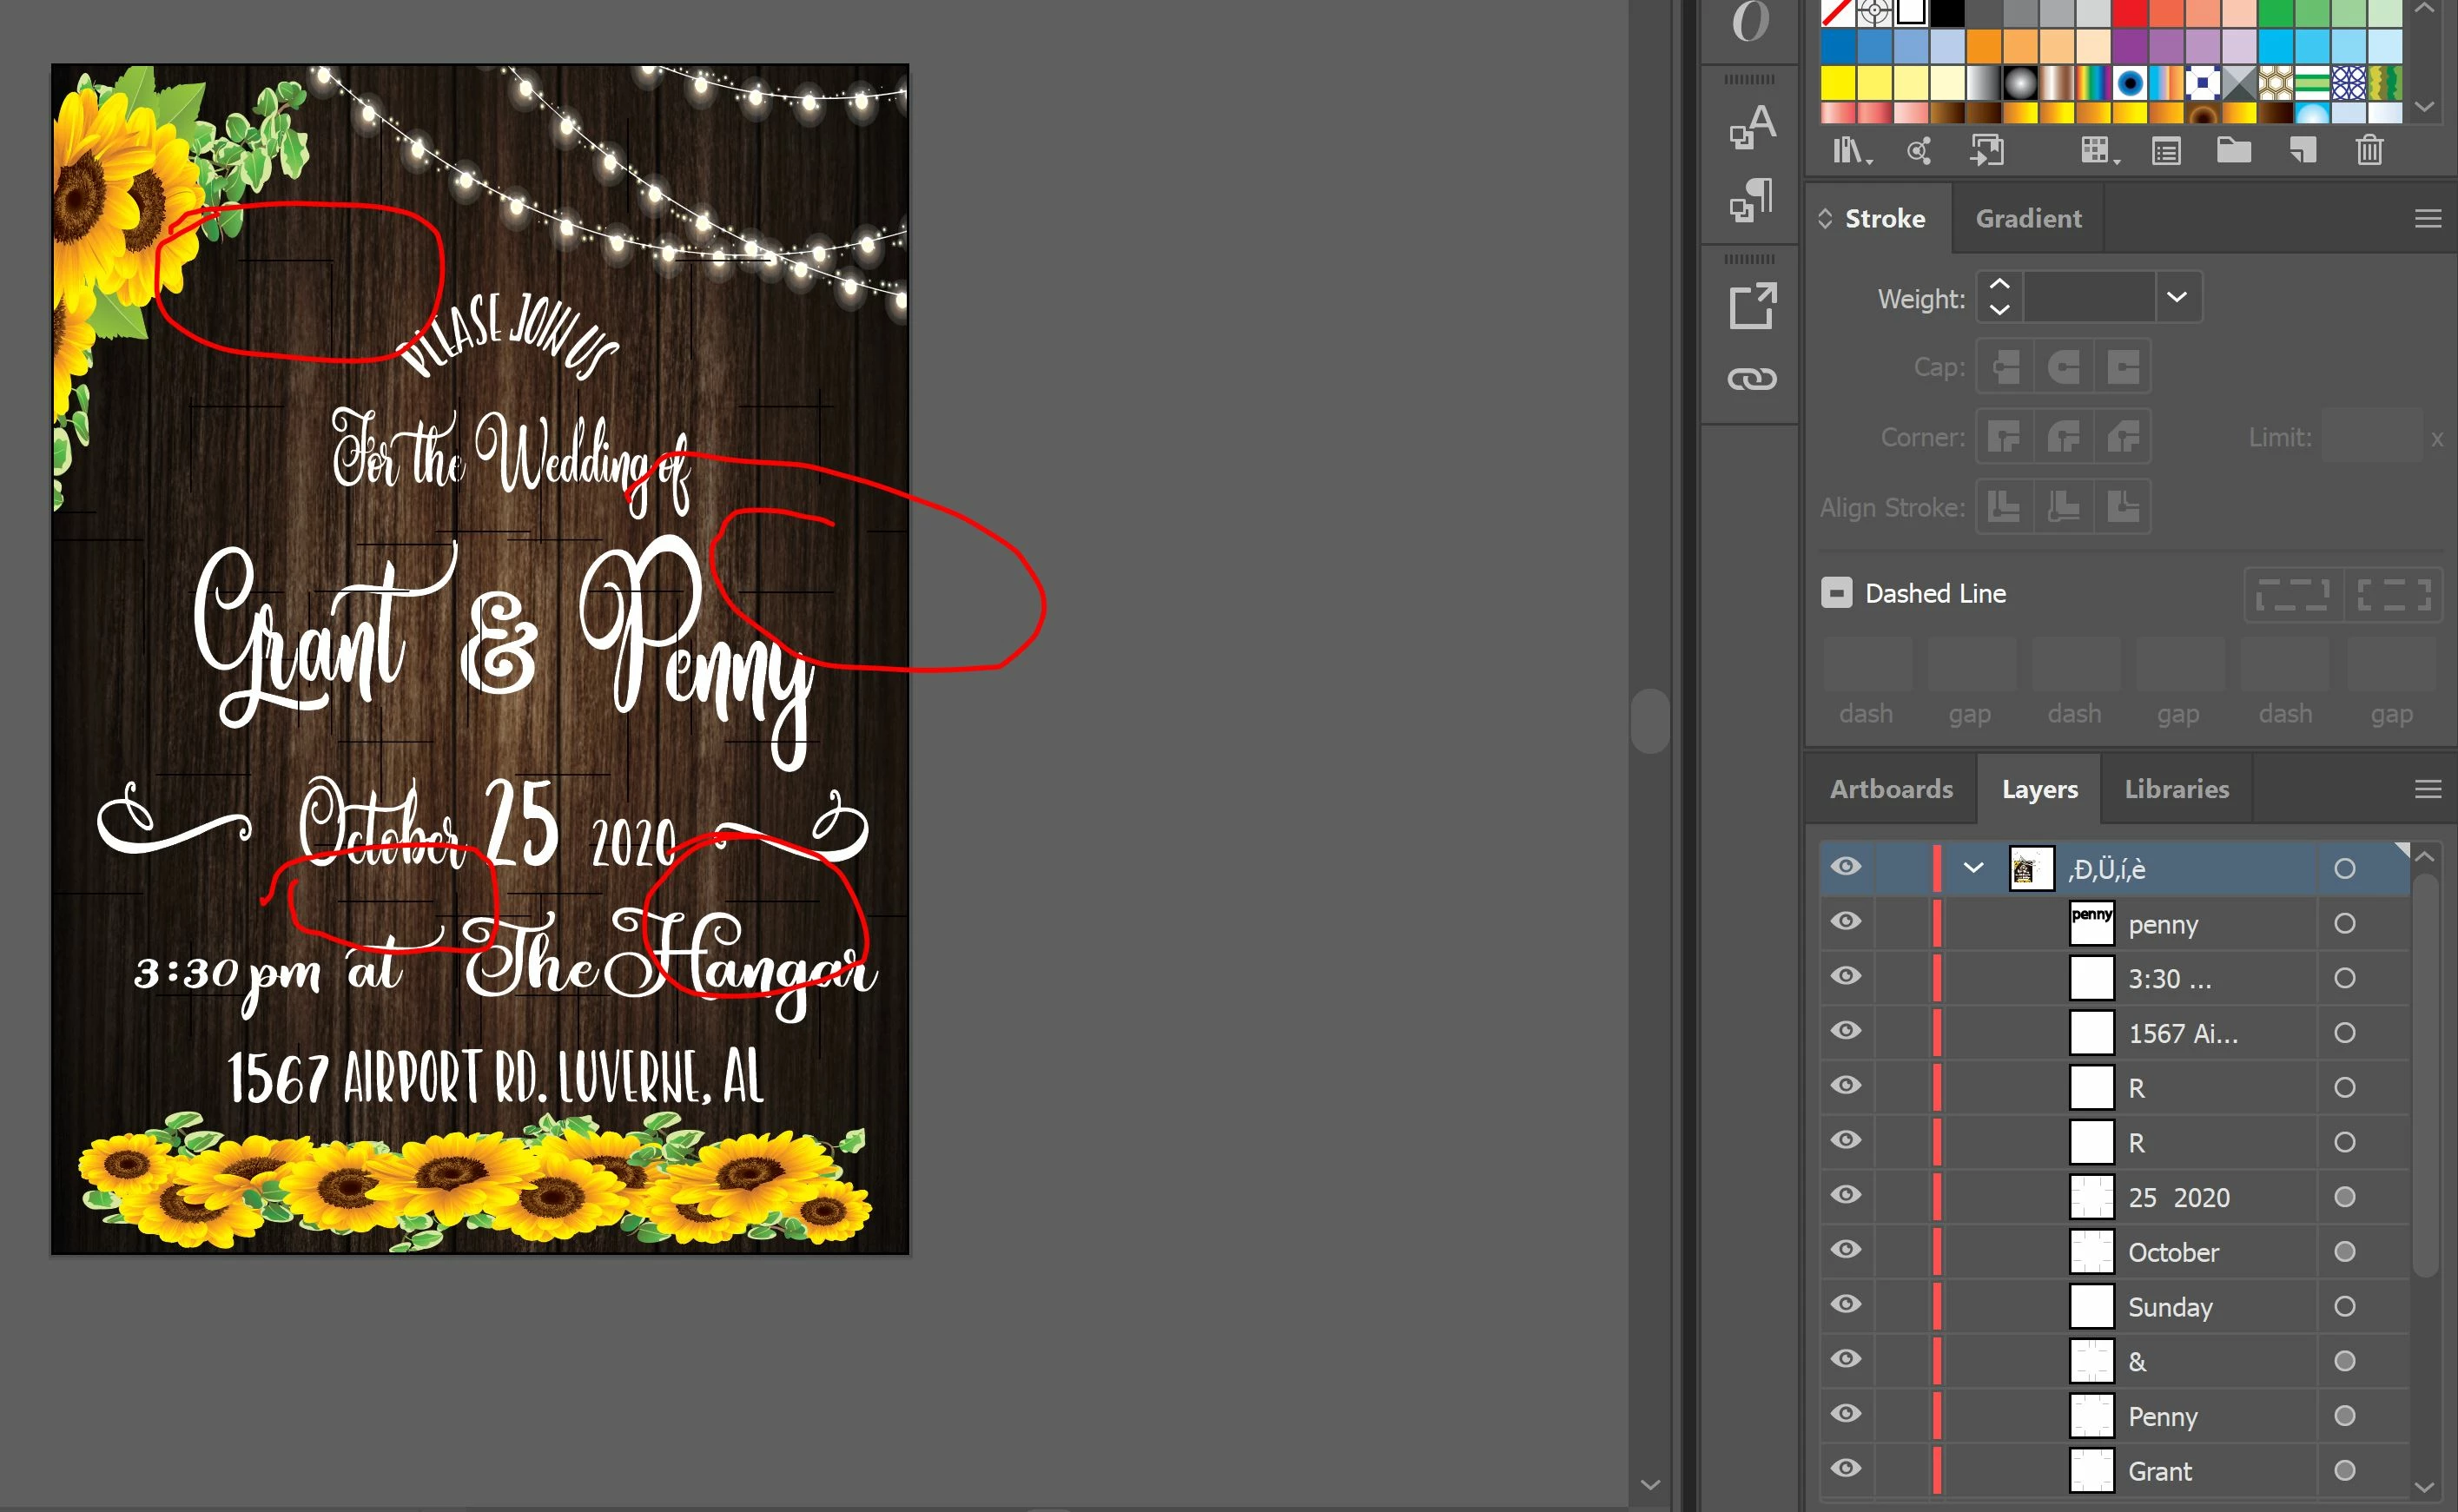This screenshot has height=1512, width=2458.
Task: Open the Asset Export panel icon
Action: tap(1752, 306)
